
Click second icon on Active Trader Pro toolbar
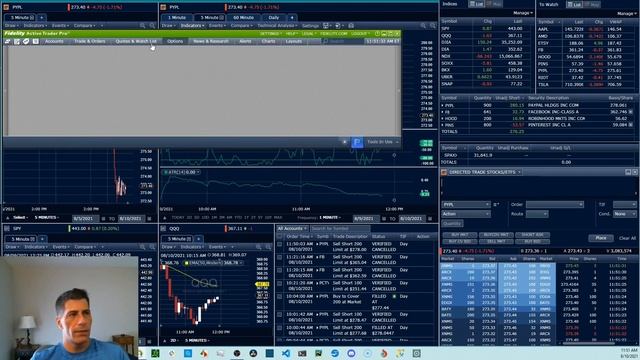17,41
